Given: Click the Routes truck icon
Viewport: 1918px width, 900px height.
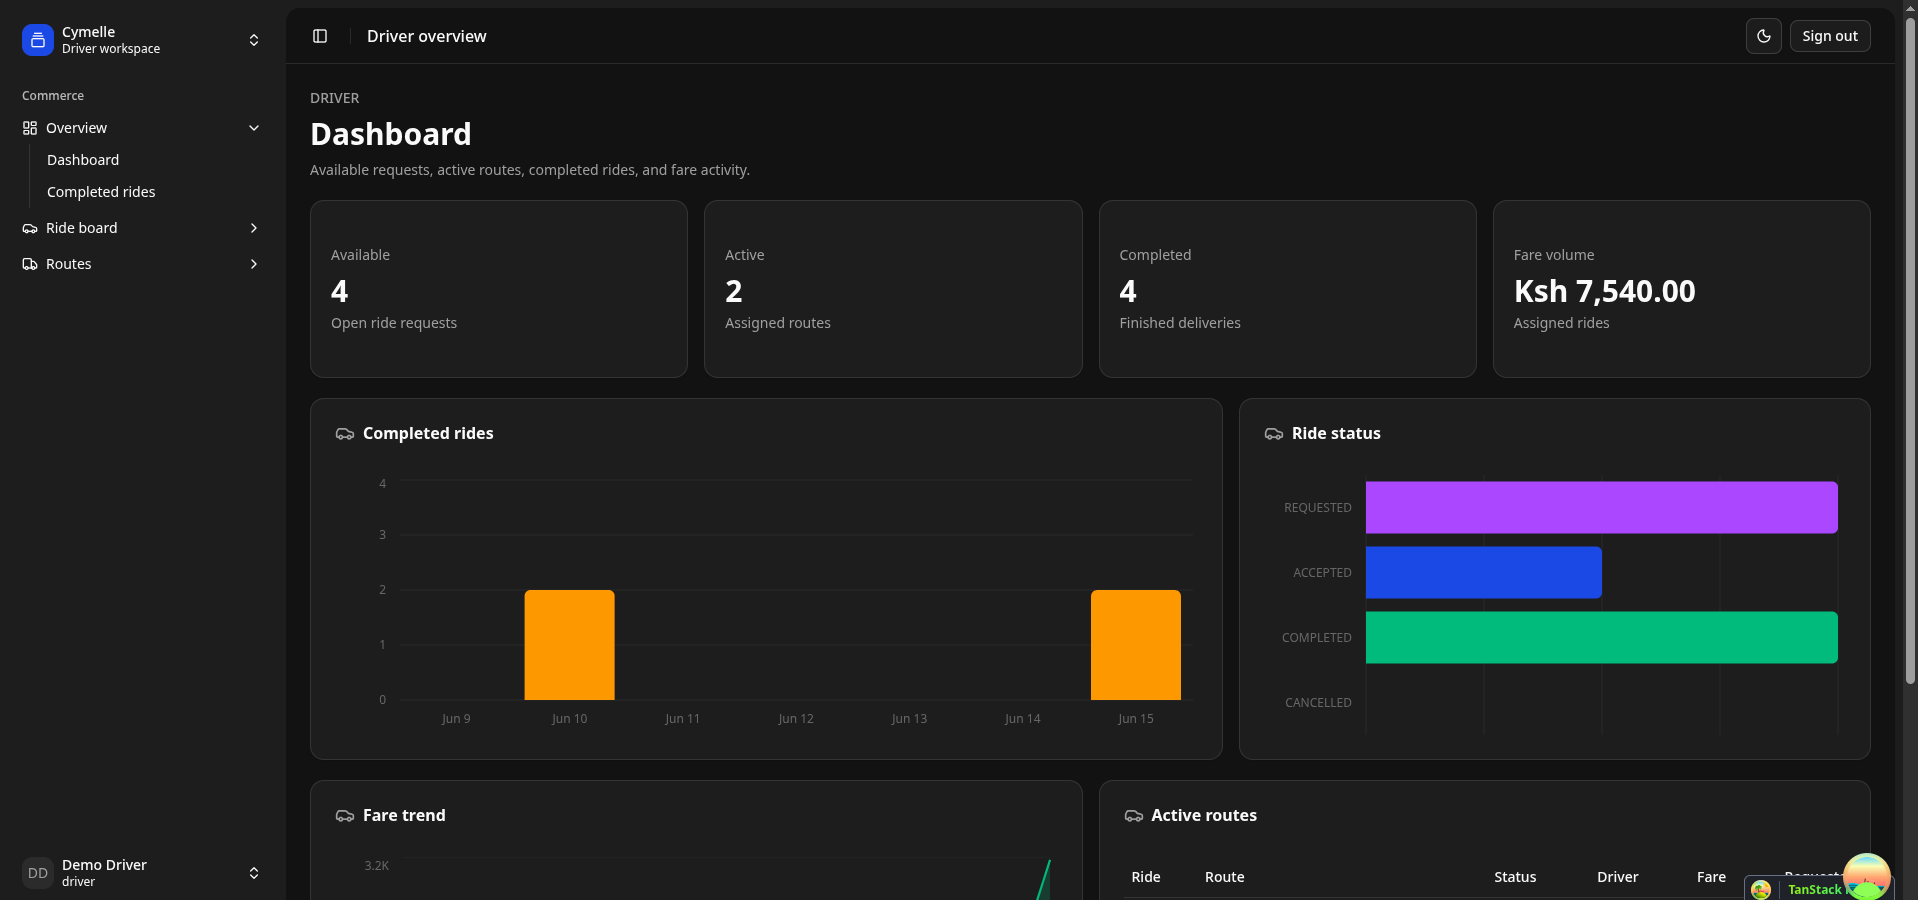Looking at the screenshot, I should (30, 264).
